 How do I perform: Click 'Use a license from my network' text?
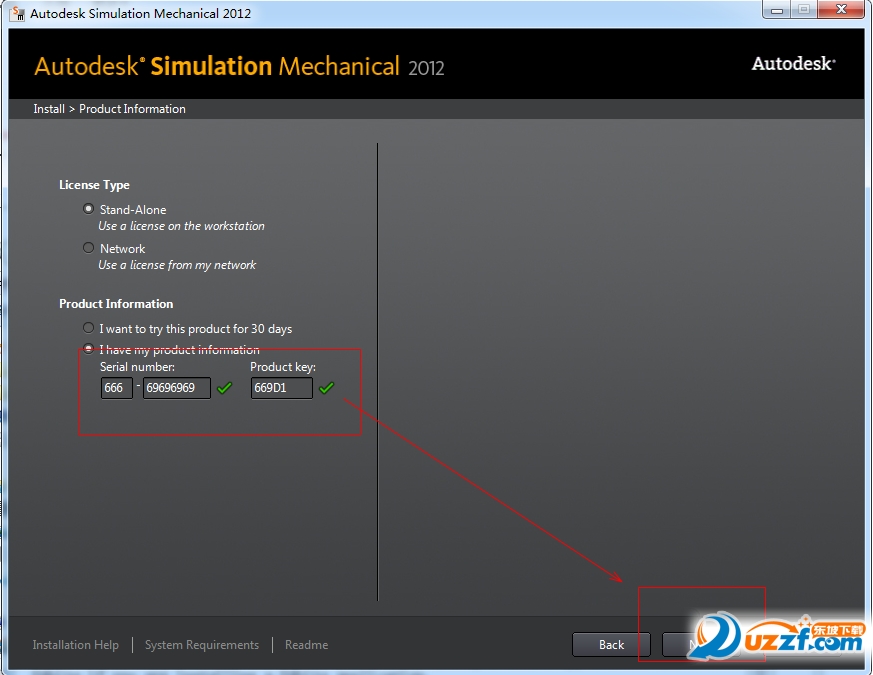pyautogui.click(x=177, y=265)
